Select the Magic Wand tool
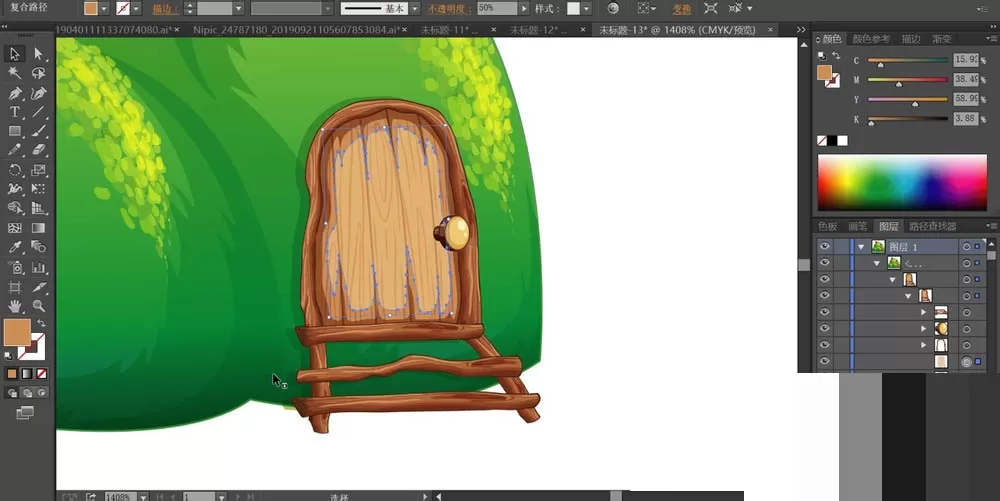 (x=15, y=73)
